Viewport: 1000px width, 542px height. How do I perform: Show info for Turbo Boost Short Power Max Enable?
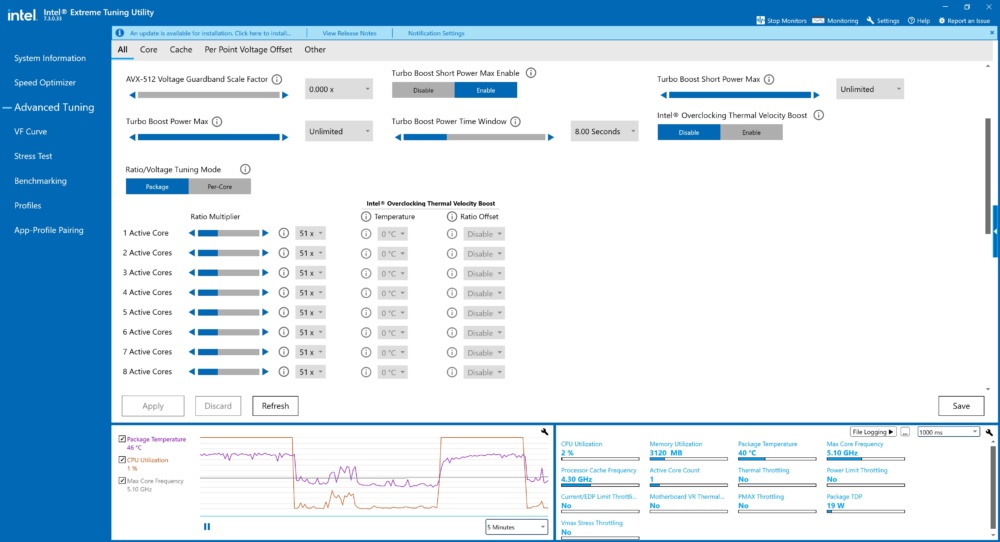[531, 73]
